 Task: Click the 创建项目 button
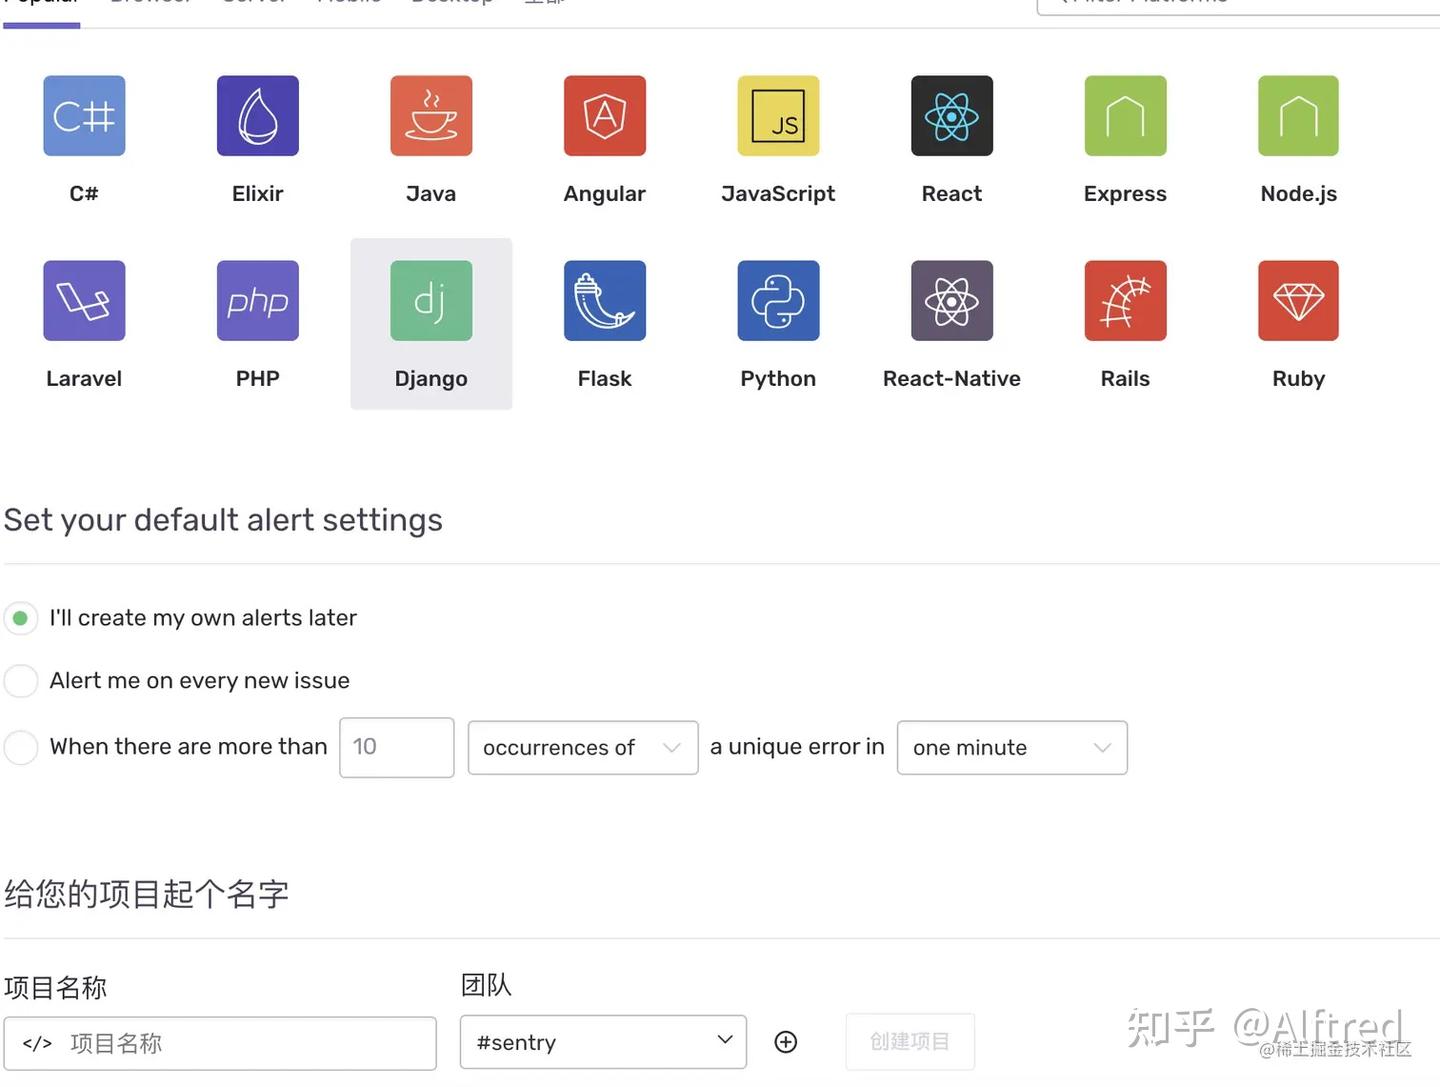[x=910, y=1041]
